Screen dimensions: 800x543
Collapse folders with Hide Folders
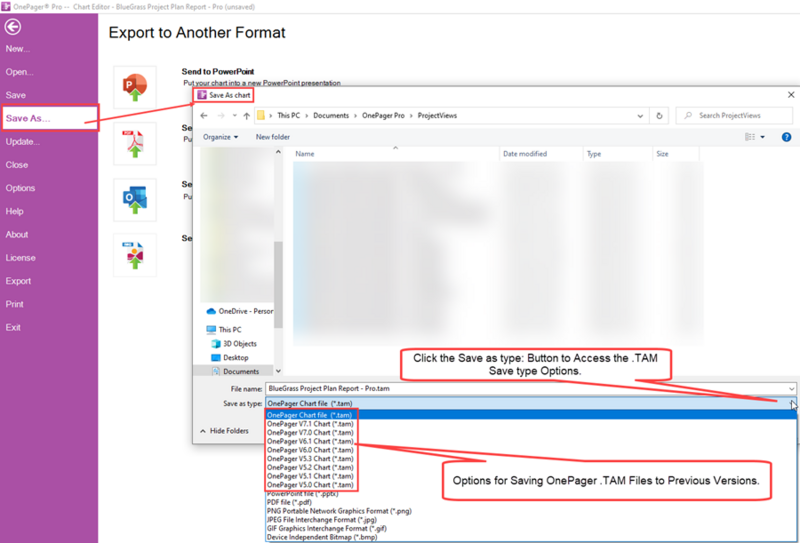point(224,431)
